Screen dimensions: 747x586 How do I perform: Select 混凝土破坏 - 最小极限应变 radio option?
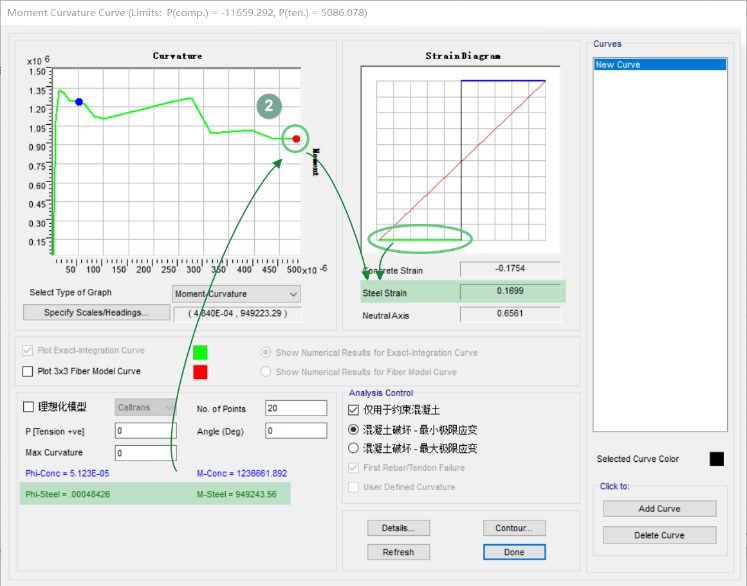pyautogui.click(x=353, y=429)
